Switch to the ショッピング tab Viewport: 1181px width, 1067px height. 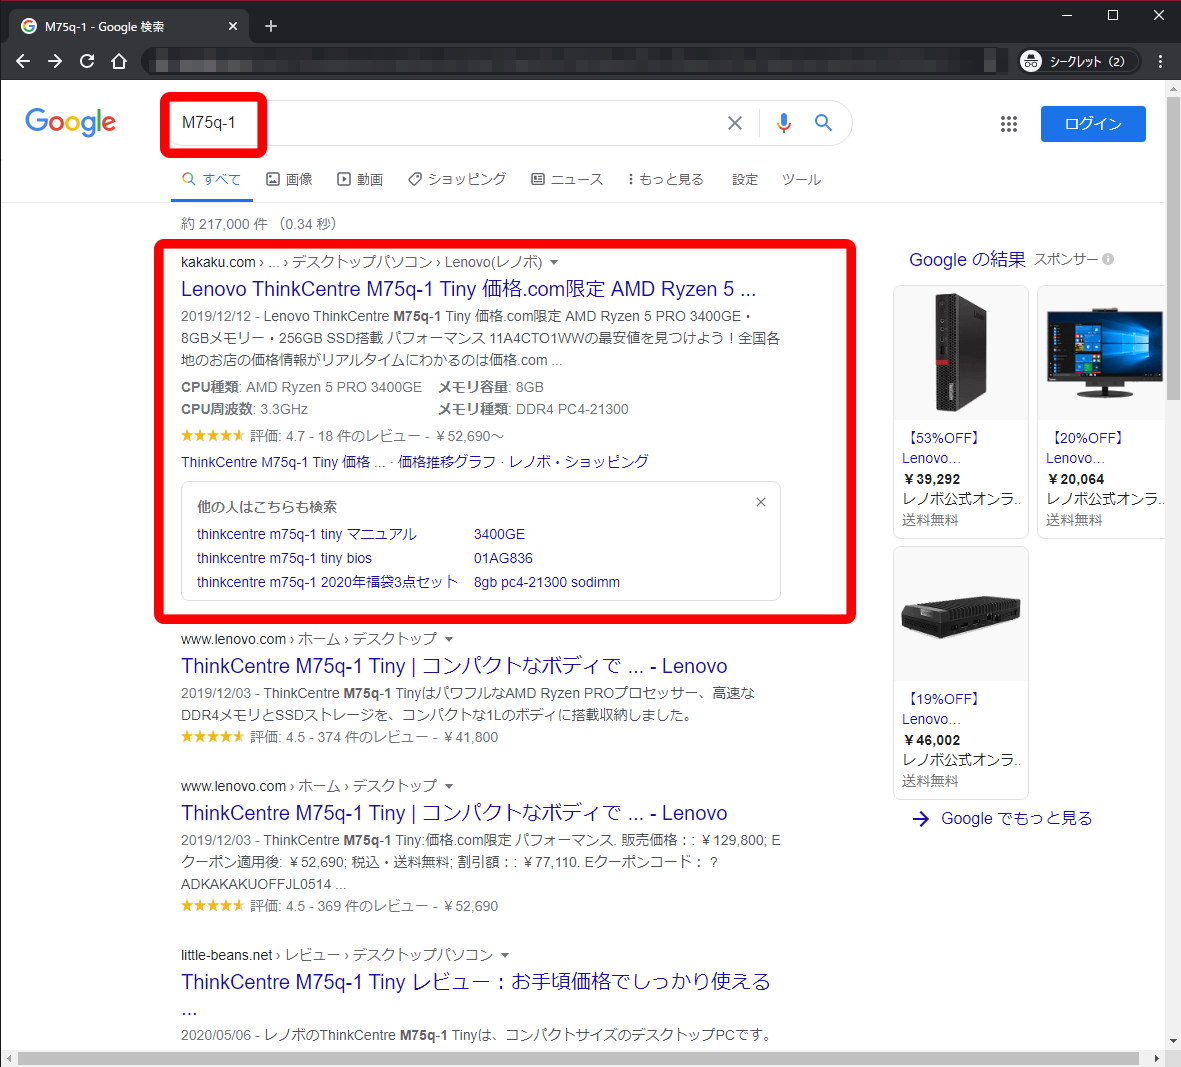click(x=457, y=179)
